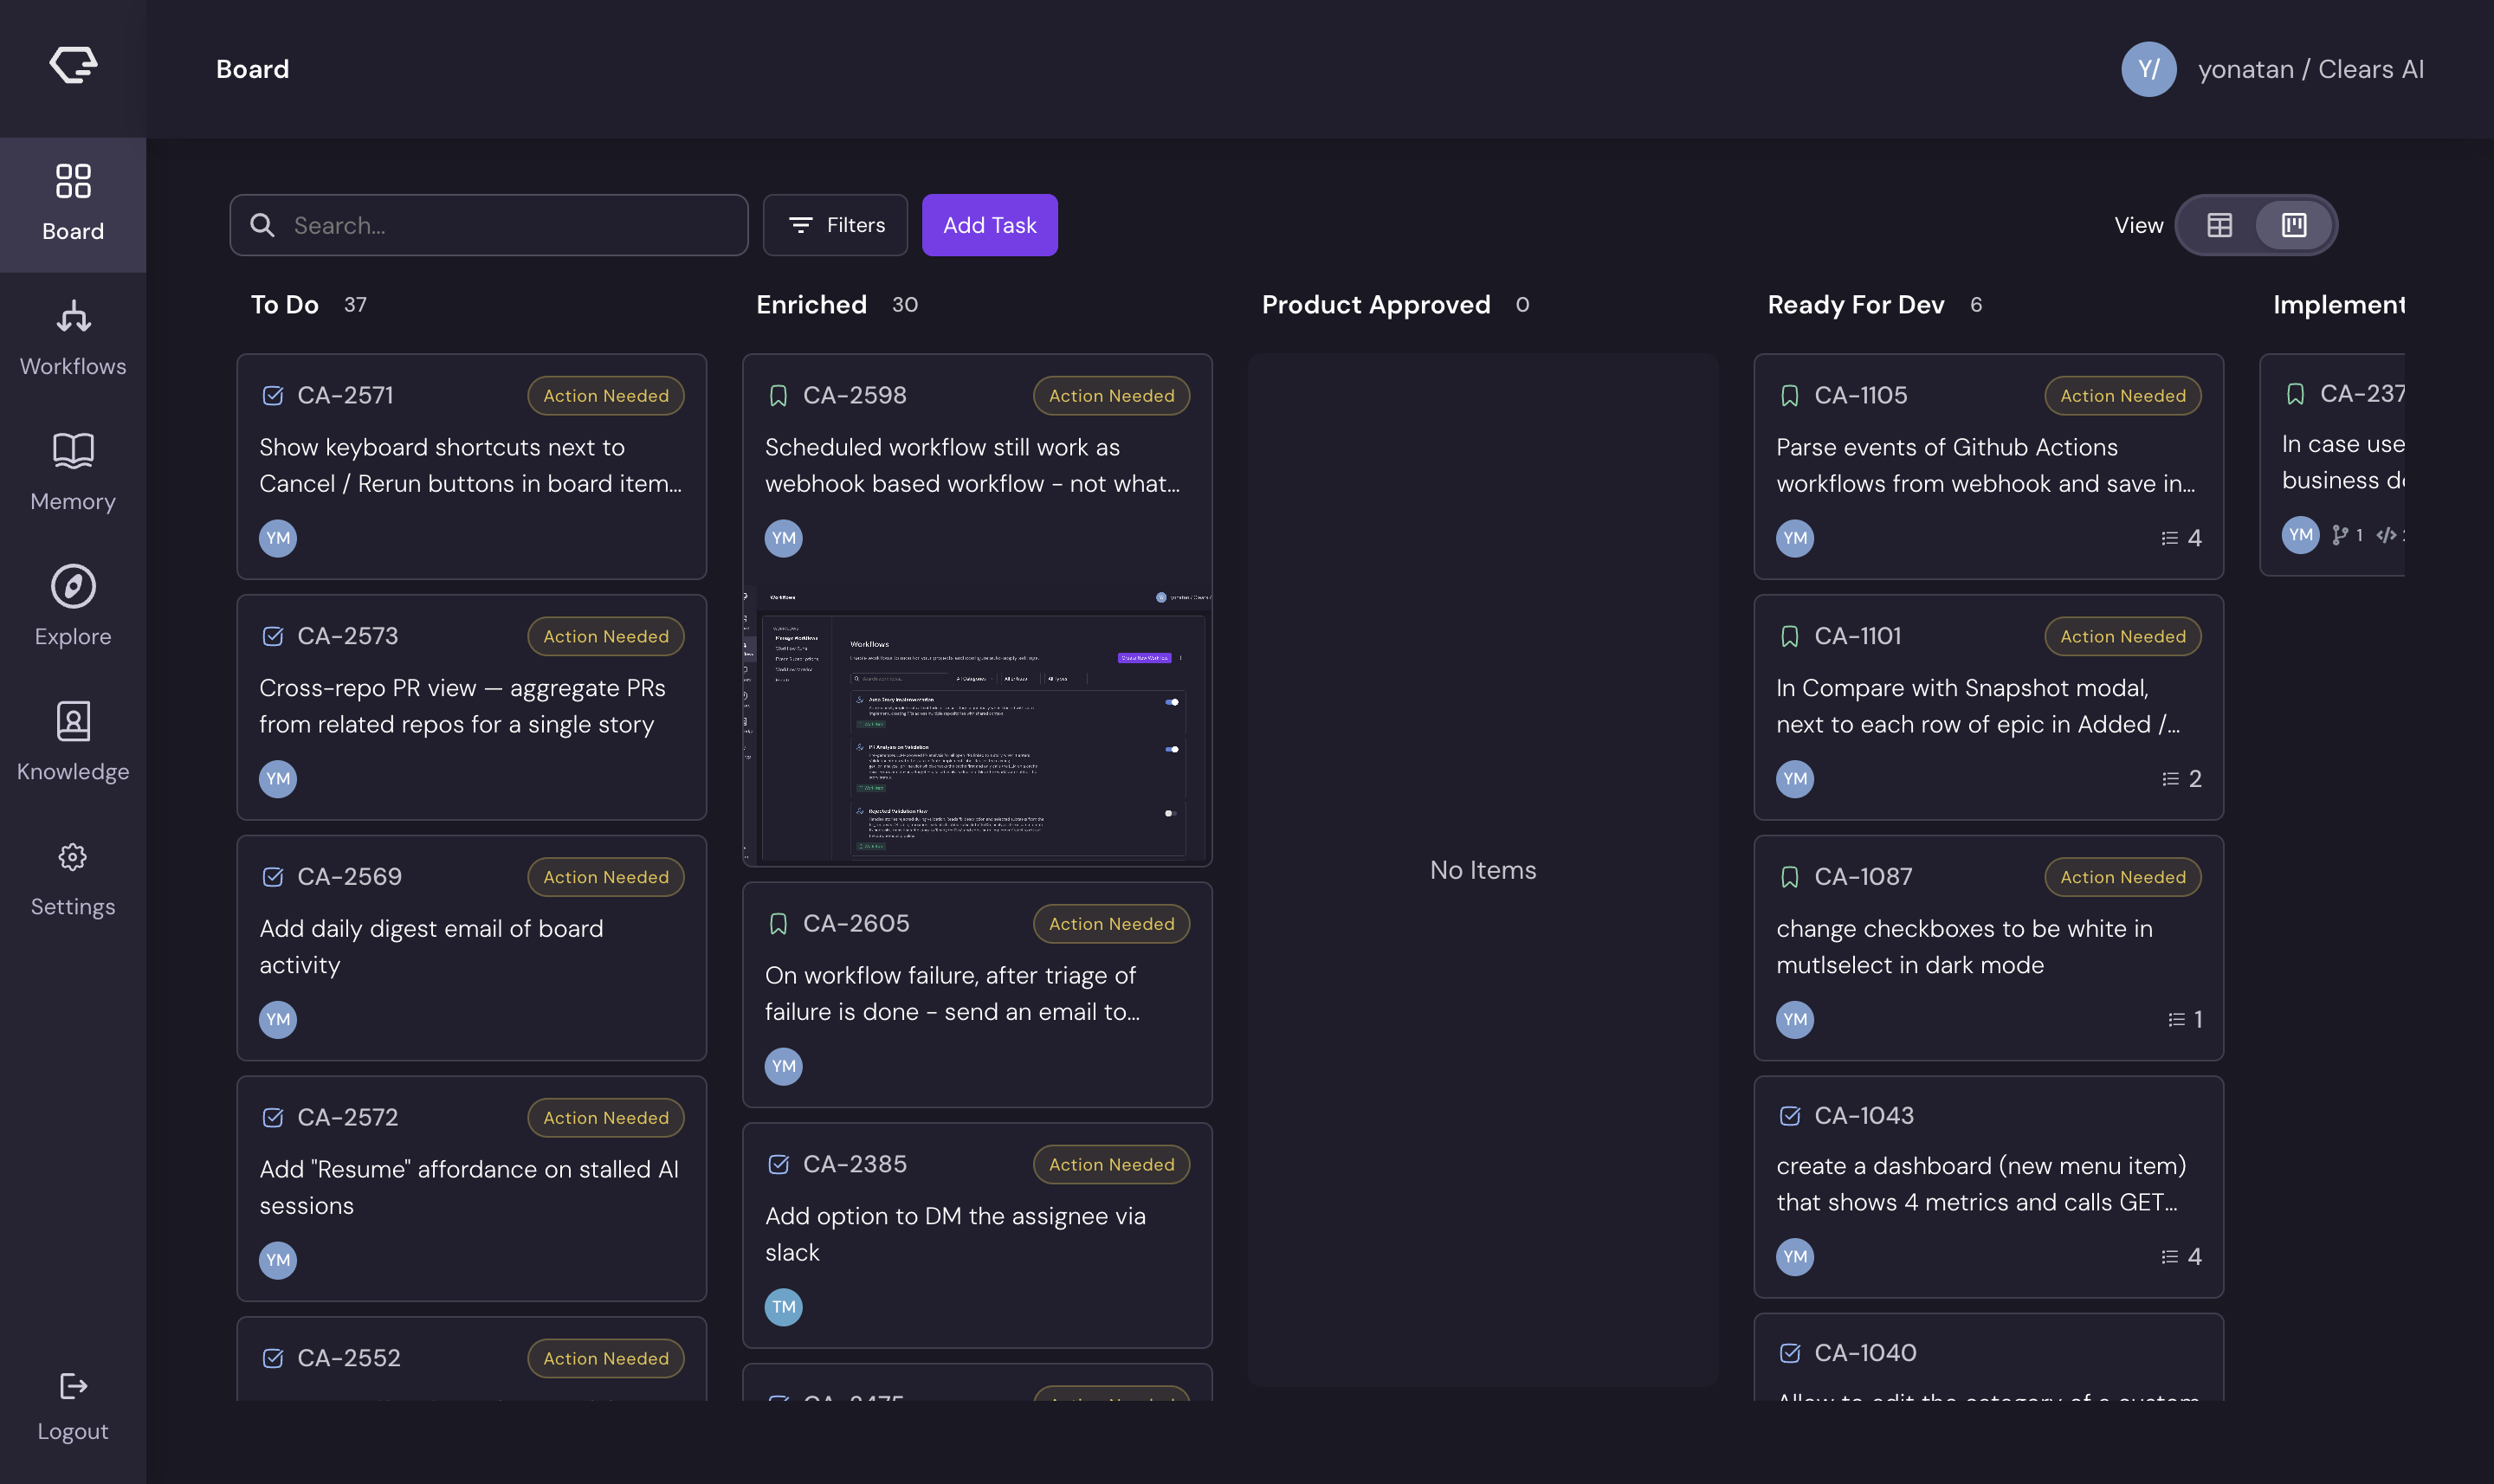Open card 'create a dashboard (new menu item)'

tap(1988, 1187)
